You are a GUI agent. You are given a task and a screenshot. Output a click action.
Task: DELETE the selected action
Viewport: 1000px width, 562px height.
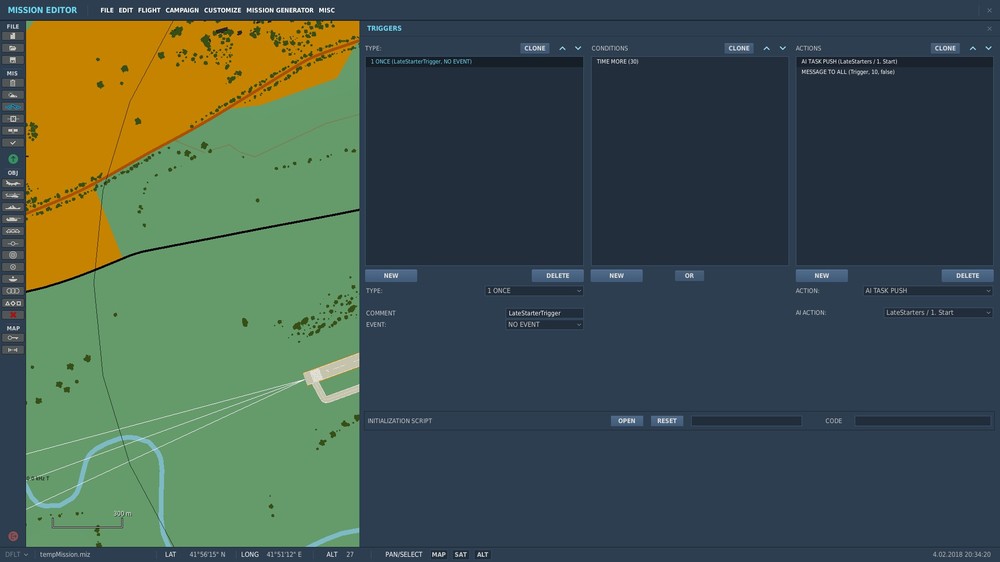(x=967, y=276)
